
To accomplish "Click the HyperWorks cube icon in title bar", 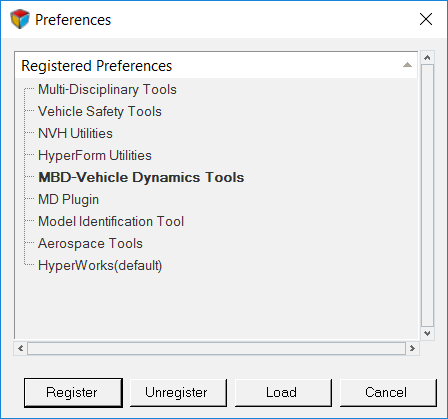I will coord(20,19).
